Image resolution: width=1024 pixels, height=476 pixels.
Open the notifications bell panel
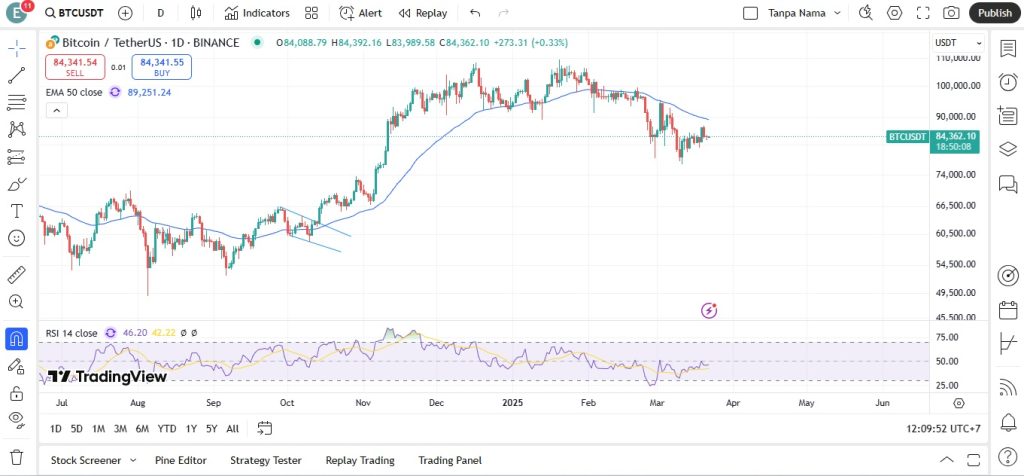(x=1008, y=422)
